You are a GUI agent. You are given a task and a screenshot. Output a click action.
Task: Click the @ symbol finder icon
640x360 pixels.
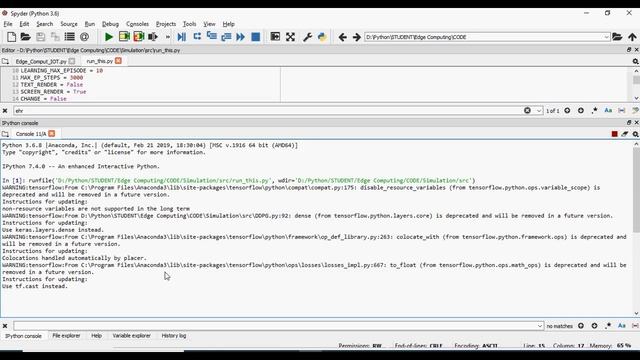click(84, 37)
